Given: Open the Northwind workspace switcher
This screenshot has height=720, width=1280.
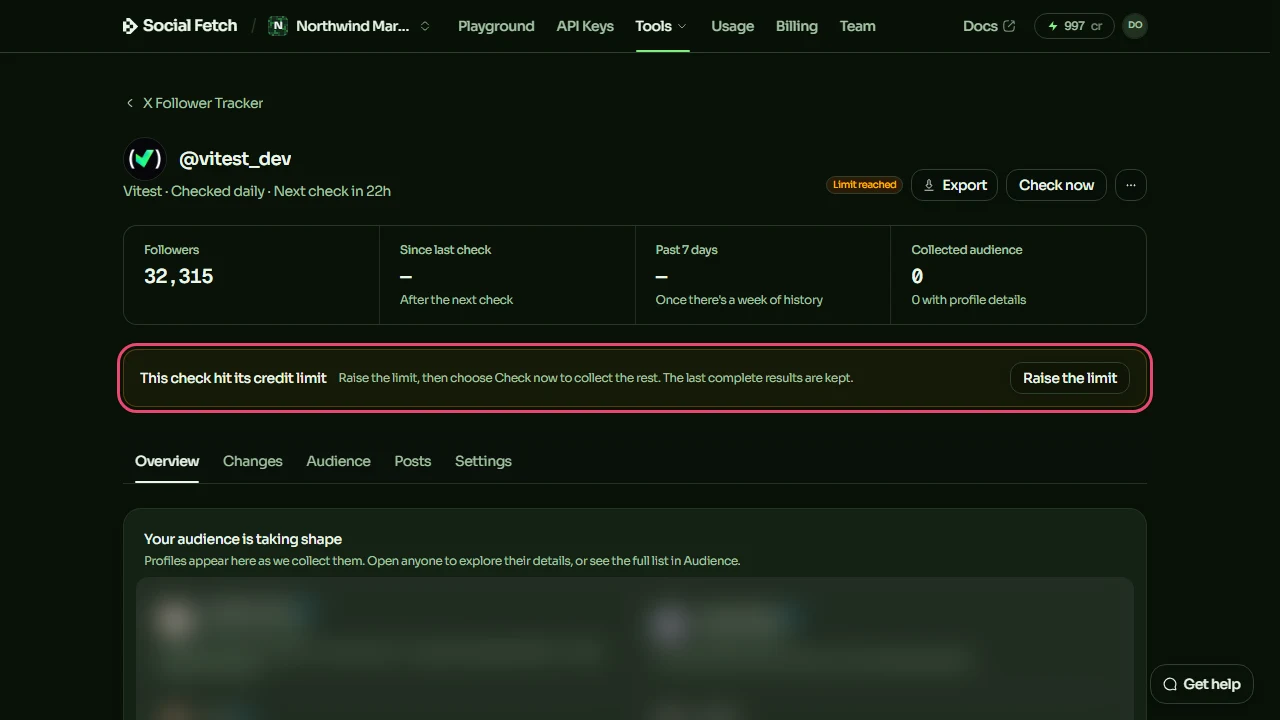Looking at the screenshot, I should [350, 26].
